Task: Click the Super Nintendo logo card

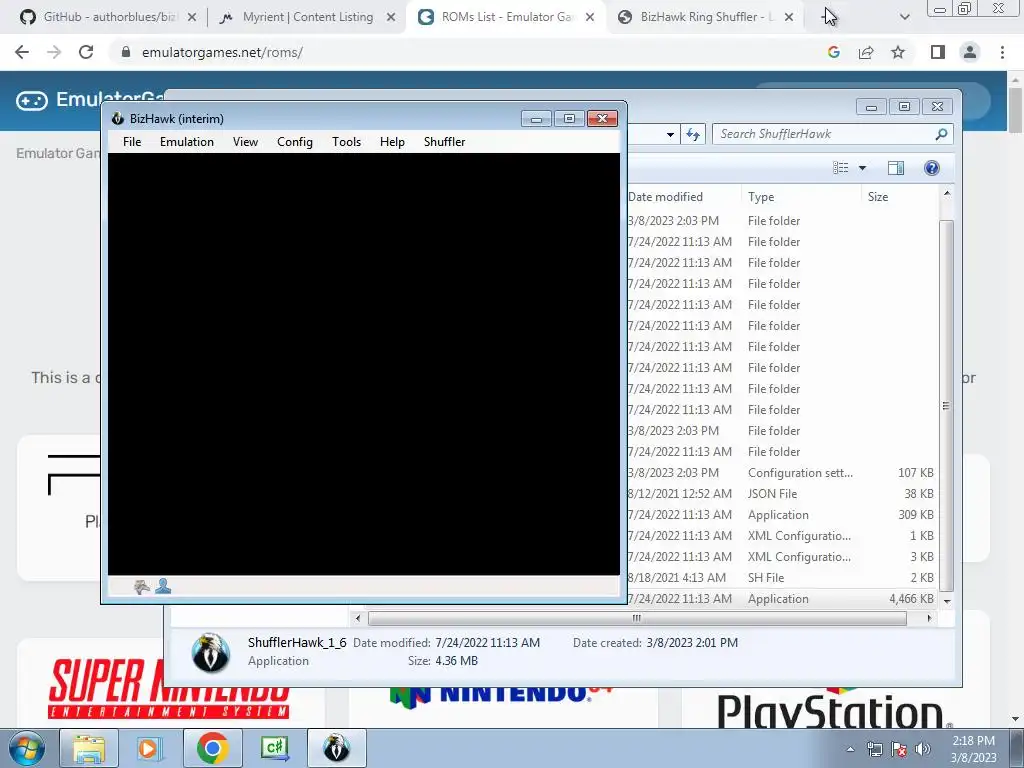Action: tap(169, 688)
